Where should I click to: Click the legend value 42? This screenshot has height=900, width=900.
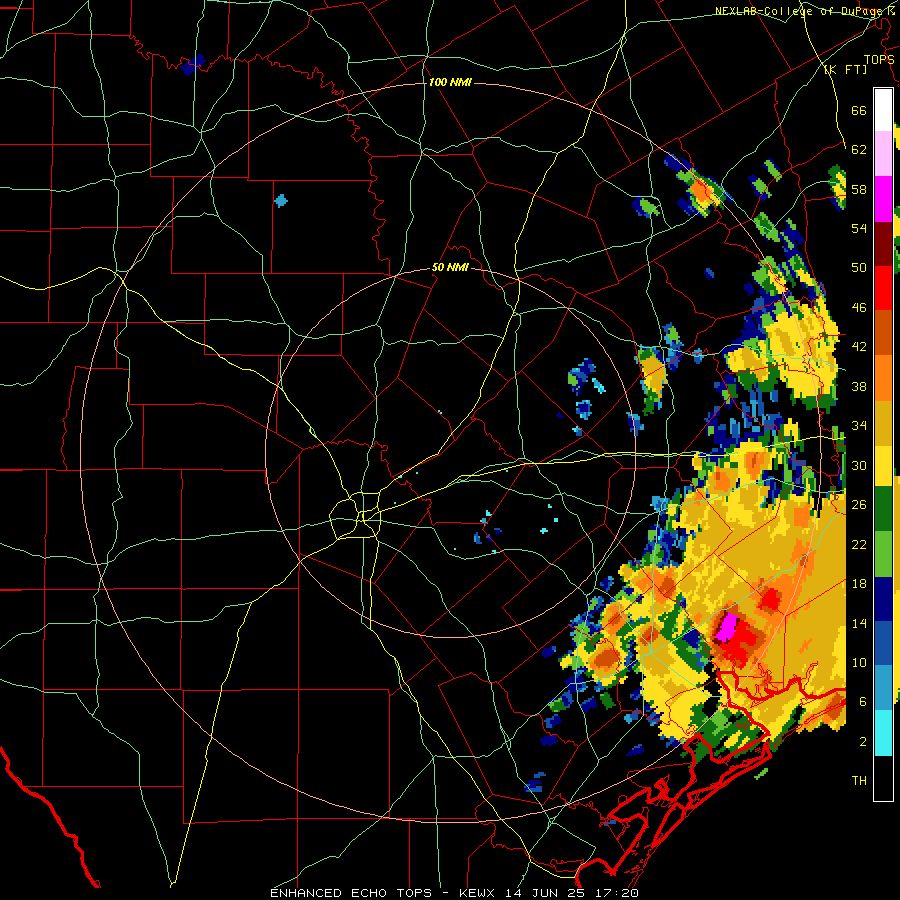(859, 347)
